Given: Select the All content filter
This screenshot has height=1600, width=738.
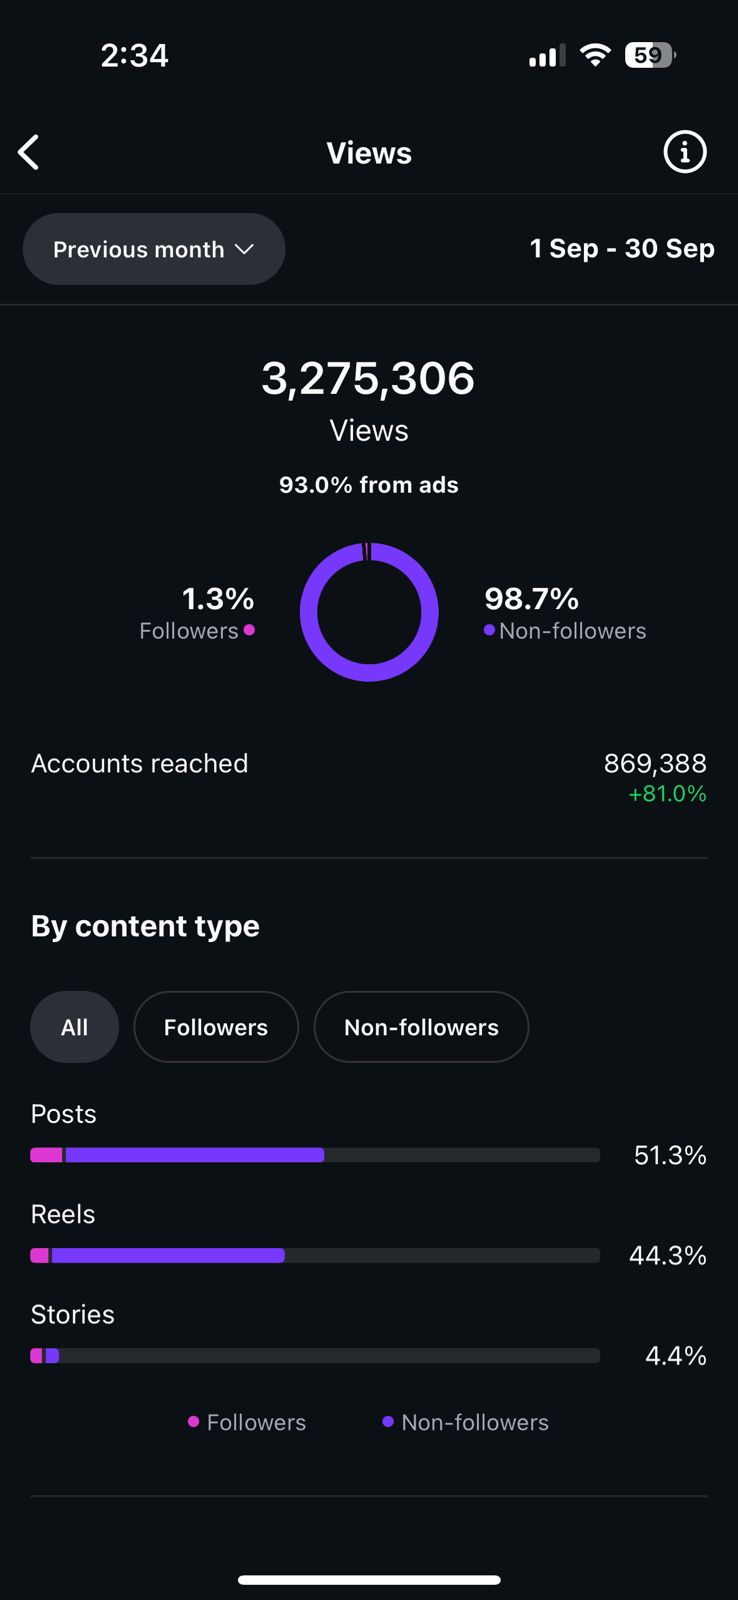Looking at the screenshot, I should (x=74, y=1027).
